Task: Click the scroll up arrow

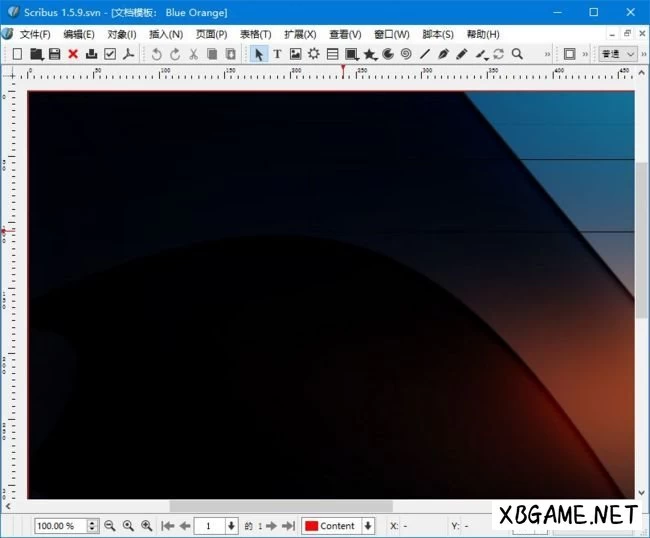Action: point(642,72)
